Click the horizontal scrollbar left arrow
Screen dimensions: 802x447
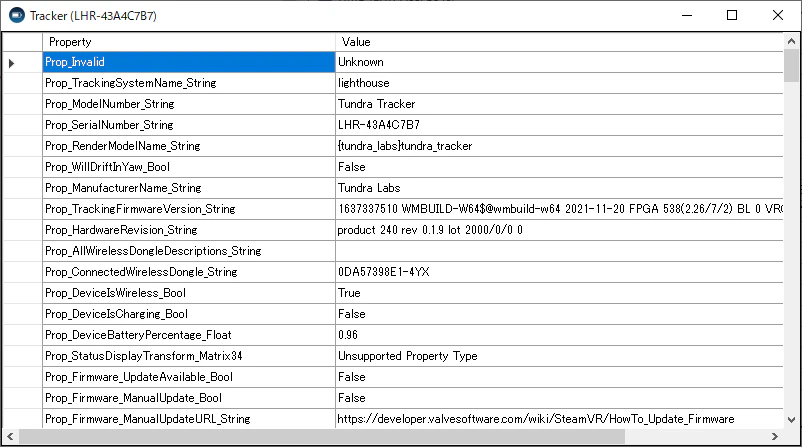coord(10,436)
